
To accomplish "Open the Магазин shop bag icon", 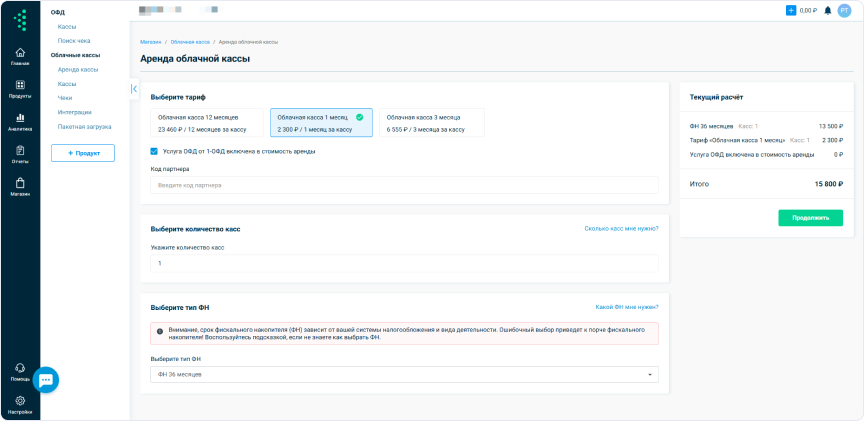I will click(20, 184).
